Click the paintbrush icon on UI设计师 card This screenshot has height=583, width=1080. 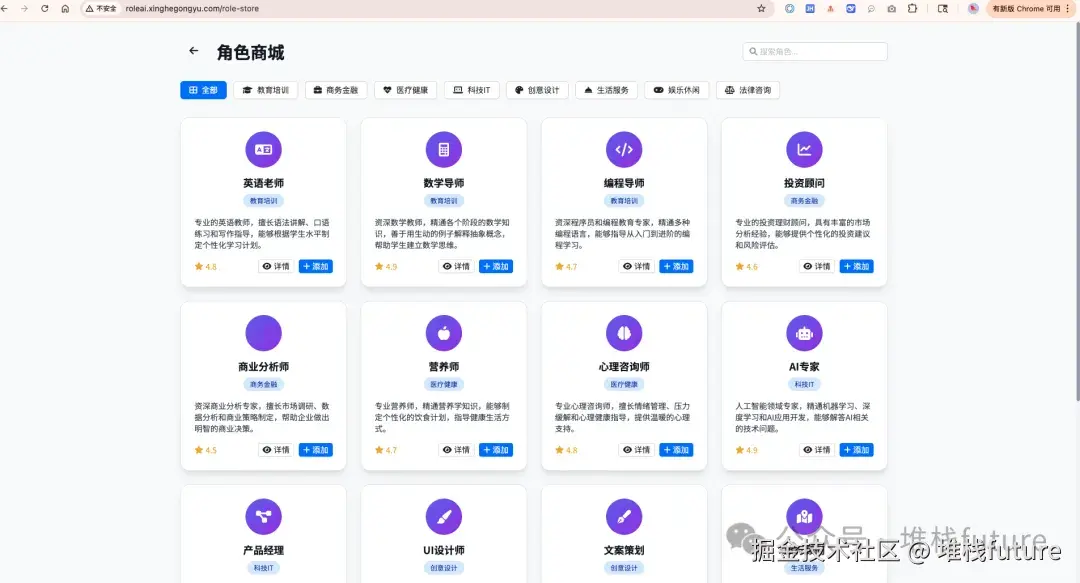[x=444, y=516]
